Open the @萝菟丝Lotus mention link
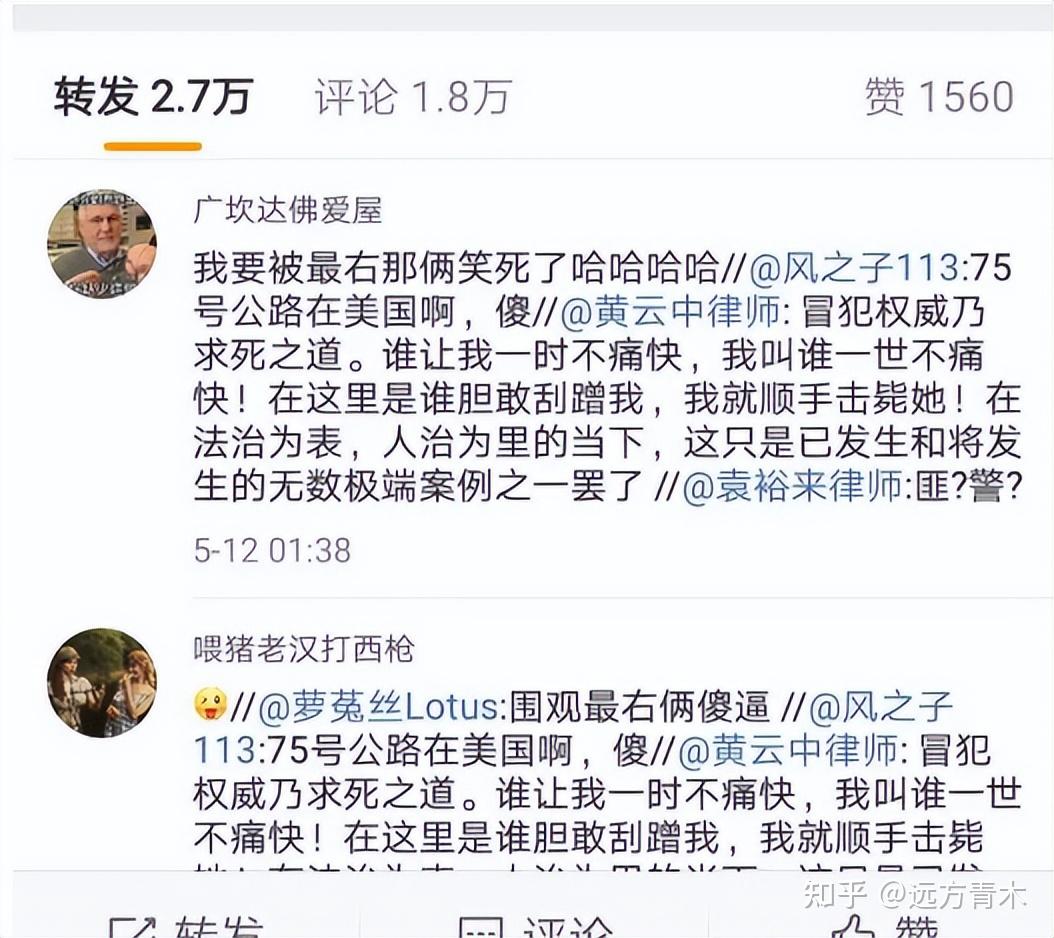This screenshot has width=1054, height=938. (x=378, y=707)
